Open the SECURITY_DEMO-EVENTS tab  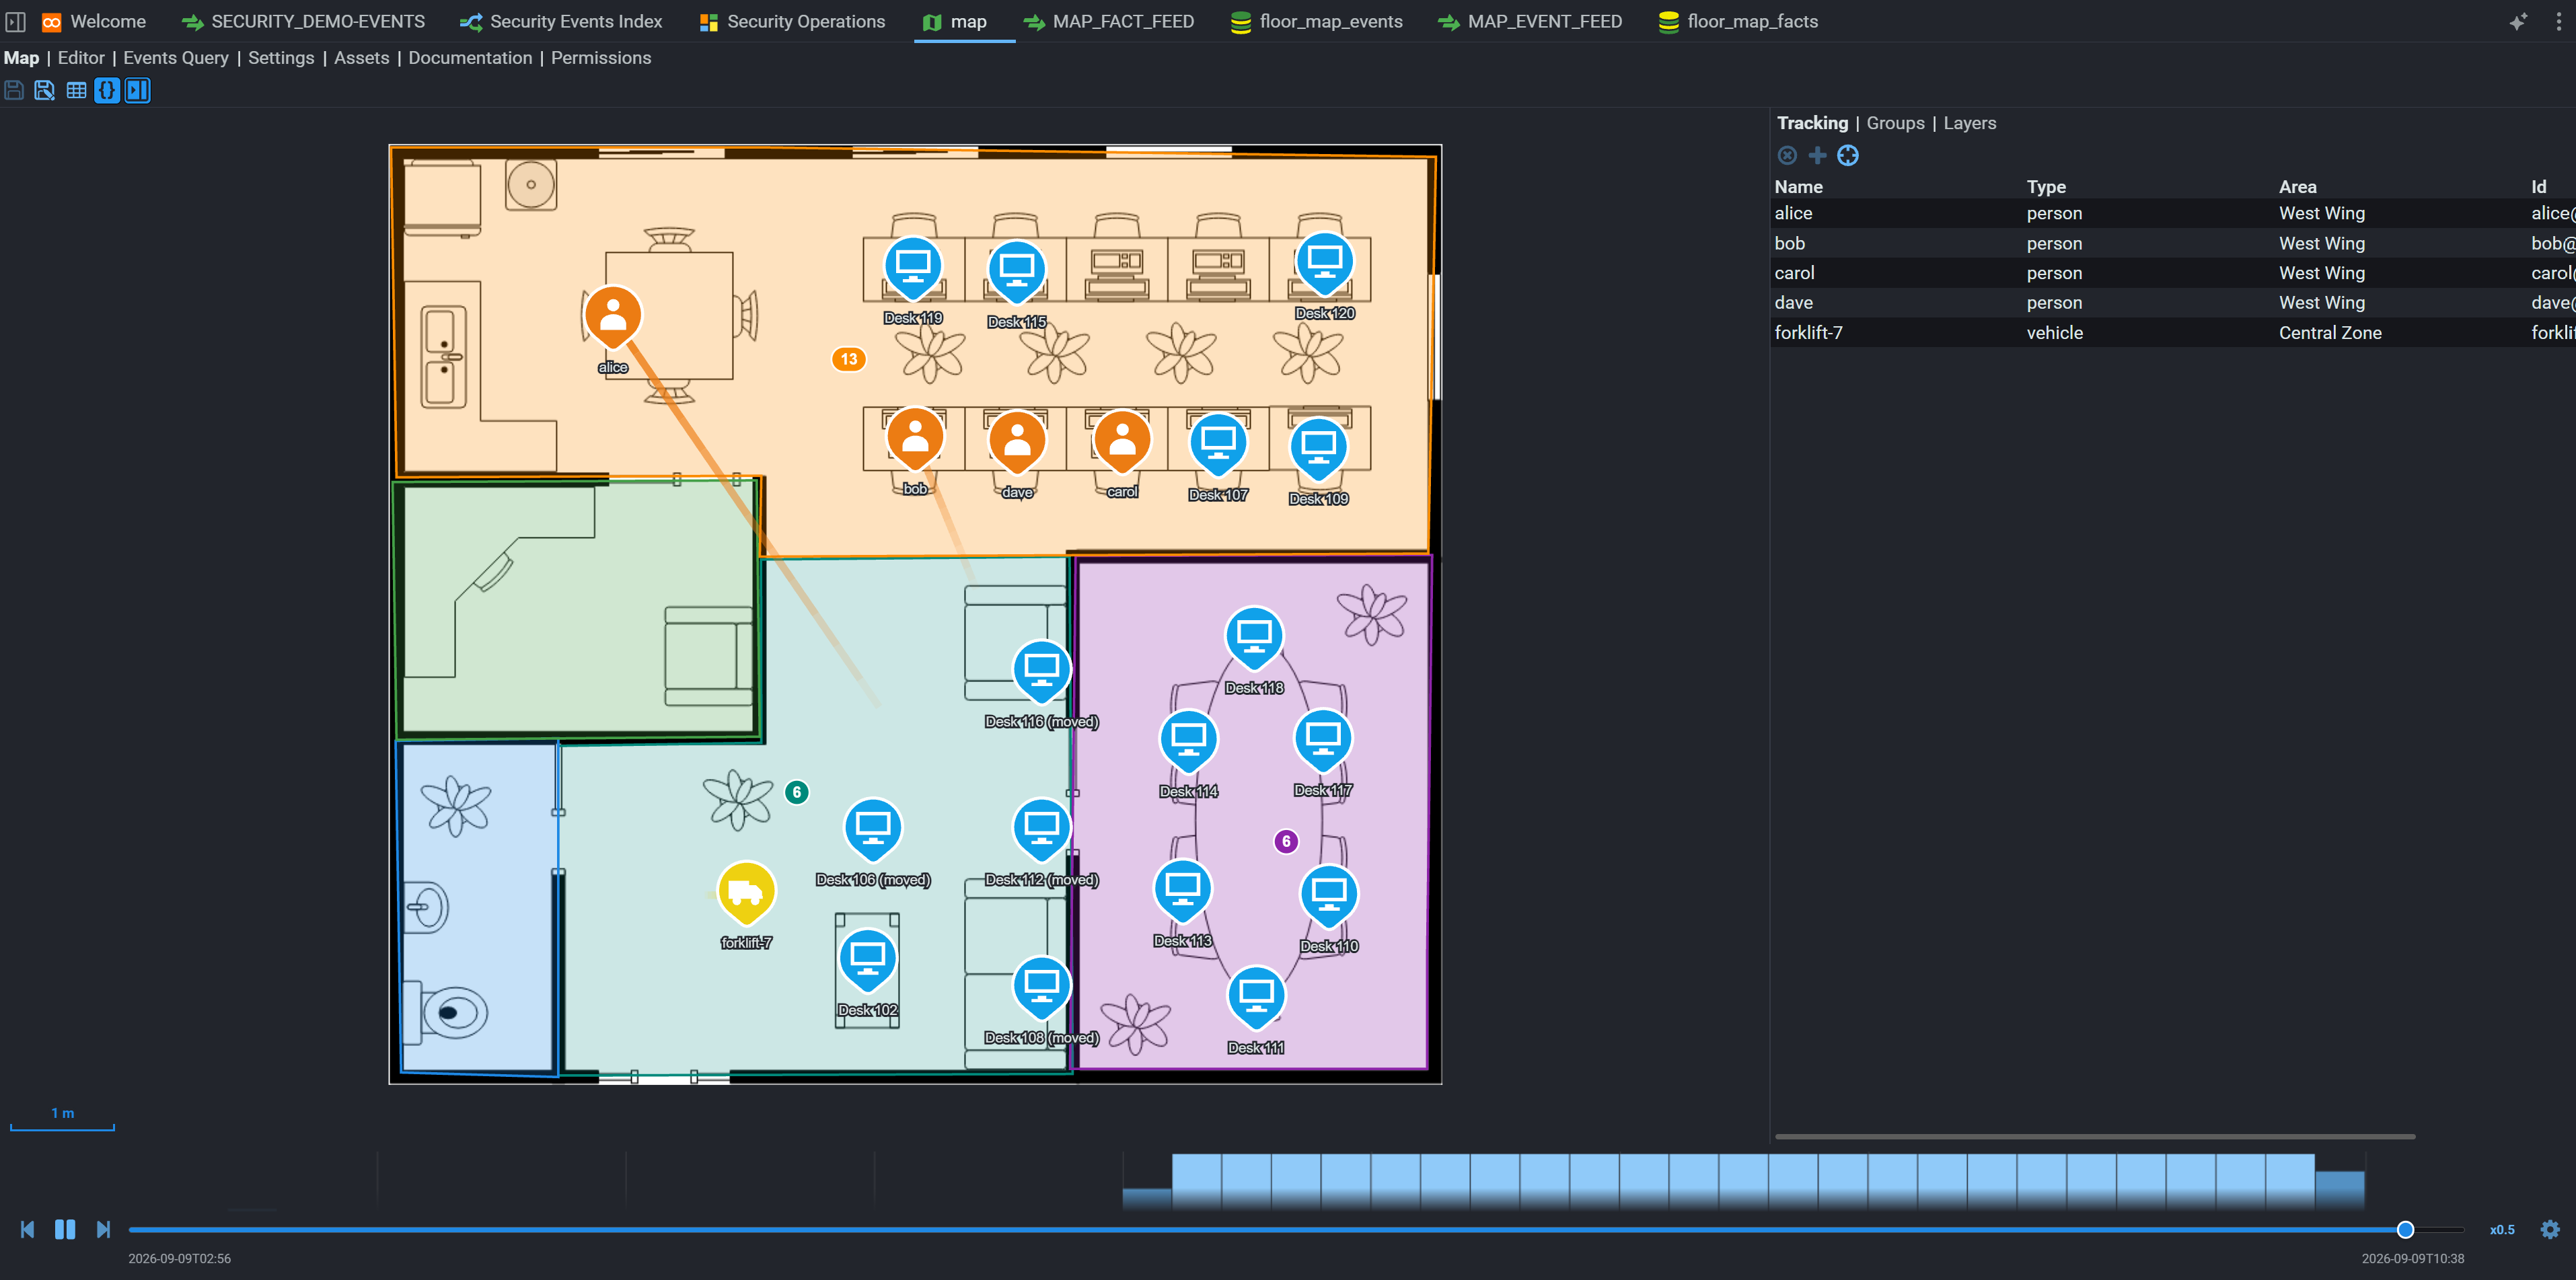click(304, 21)
